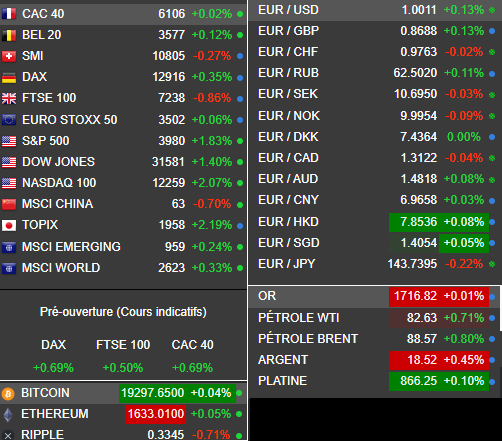Click the pre-opening FTSE 100 +0.50% value
Image resolution: width=502 pixels, height=441 pixels.
pos(123,368)
